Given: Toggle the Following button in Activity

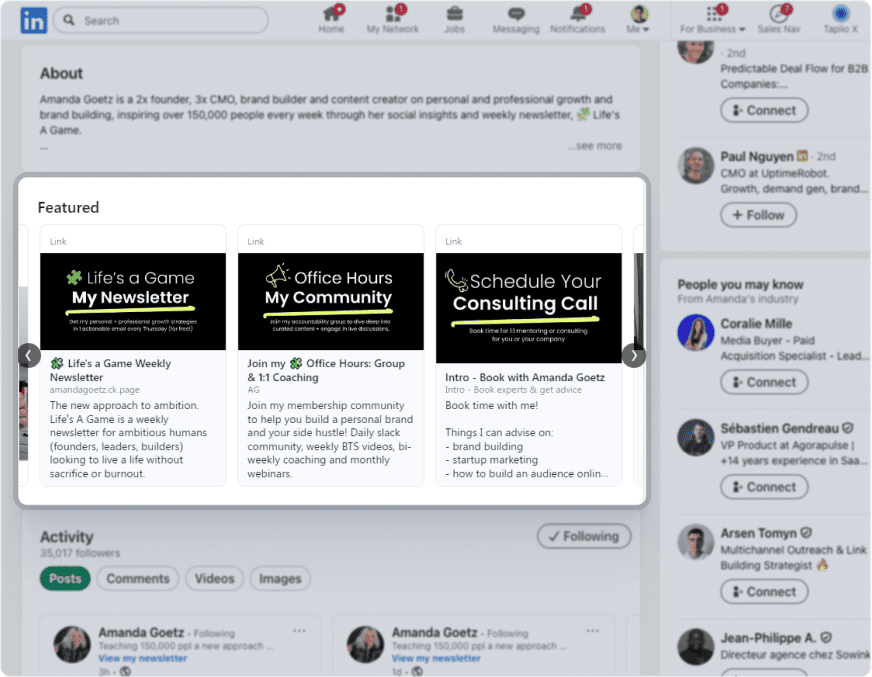Looking at the screenshot, I should point(584,536).
